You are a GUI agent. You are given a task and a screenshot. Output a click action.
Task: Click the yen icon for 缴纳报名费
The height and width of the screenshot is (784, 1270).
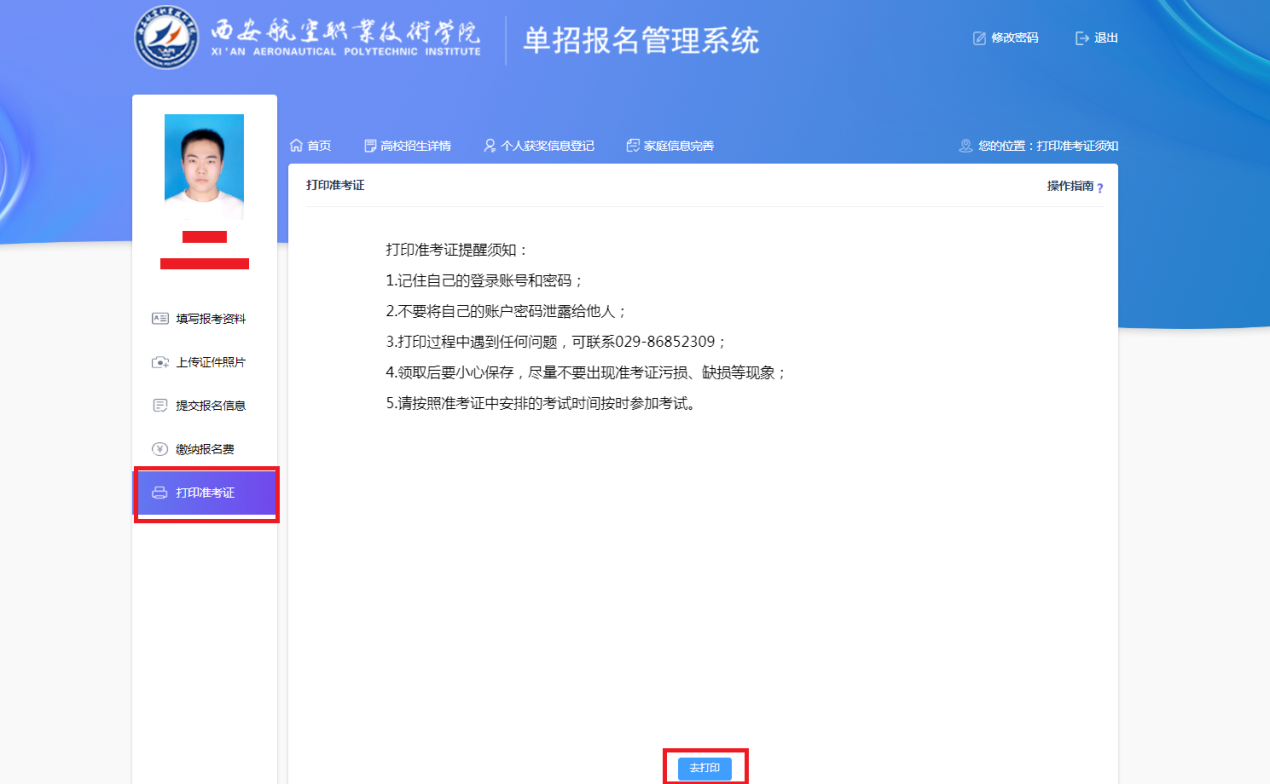coord(159,449)
